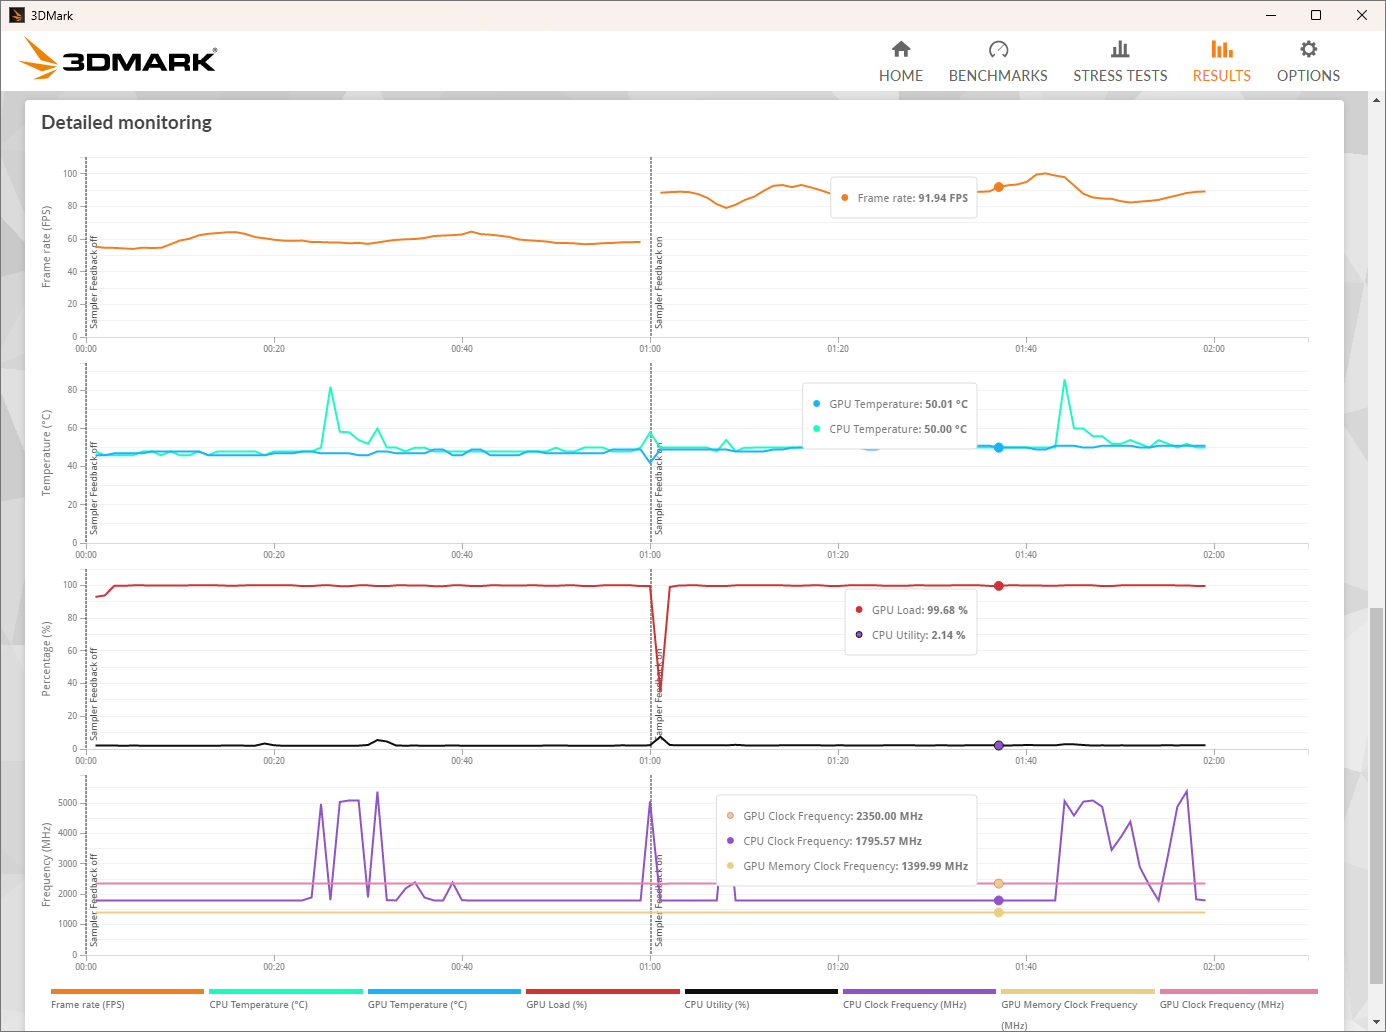Click the GPU Memory Clock Frequency swatch
Screen dimensions: 1386x1032
coord(1077,992)
